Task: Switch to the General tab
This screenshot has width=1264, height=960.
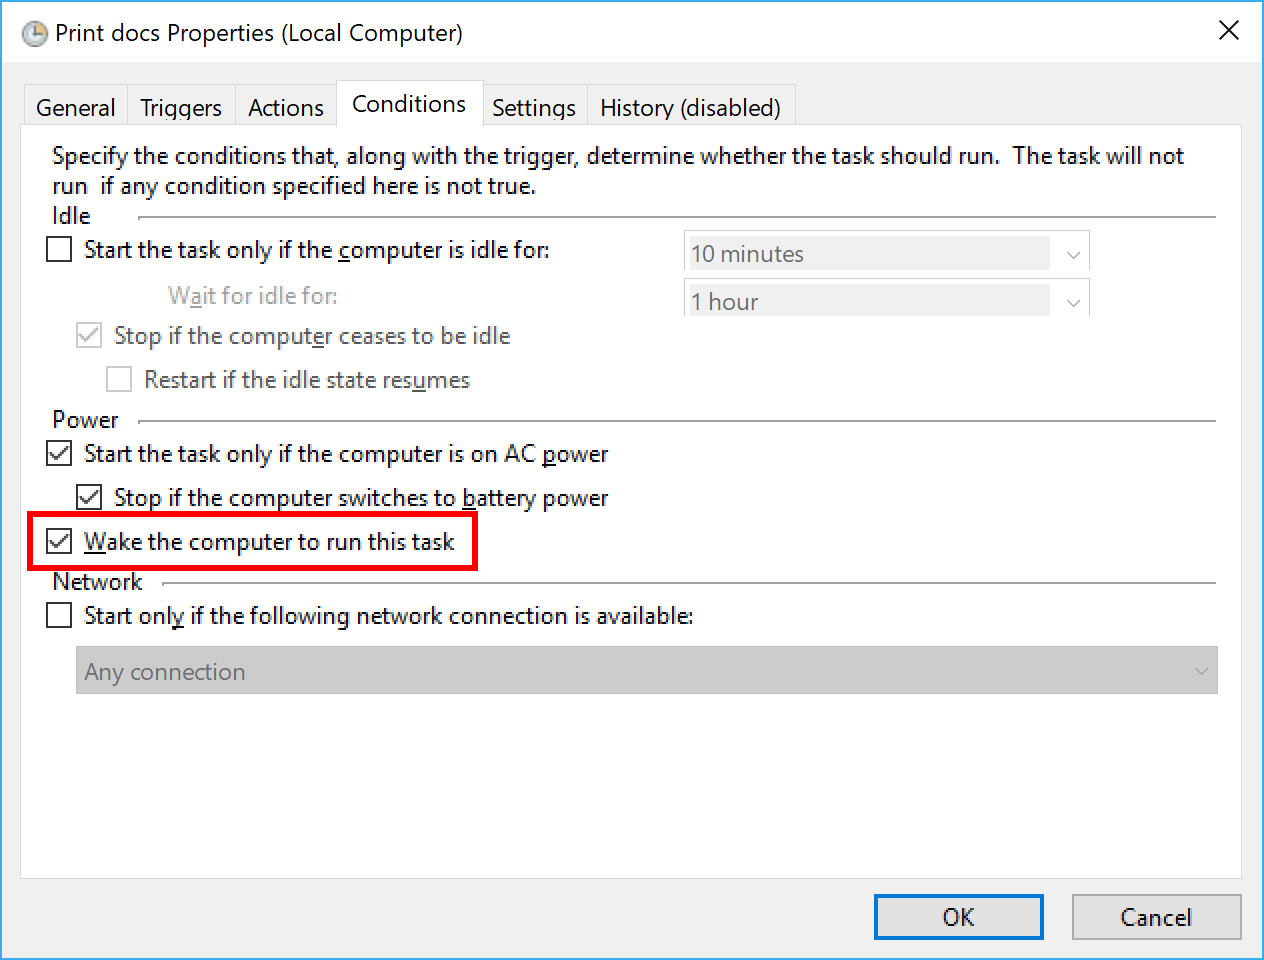Action: 75,107
